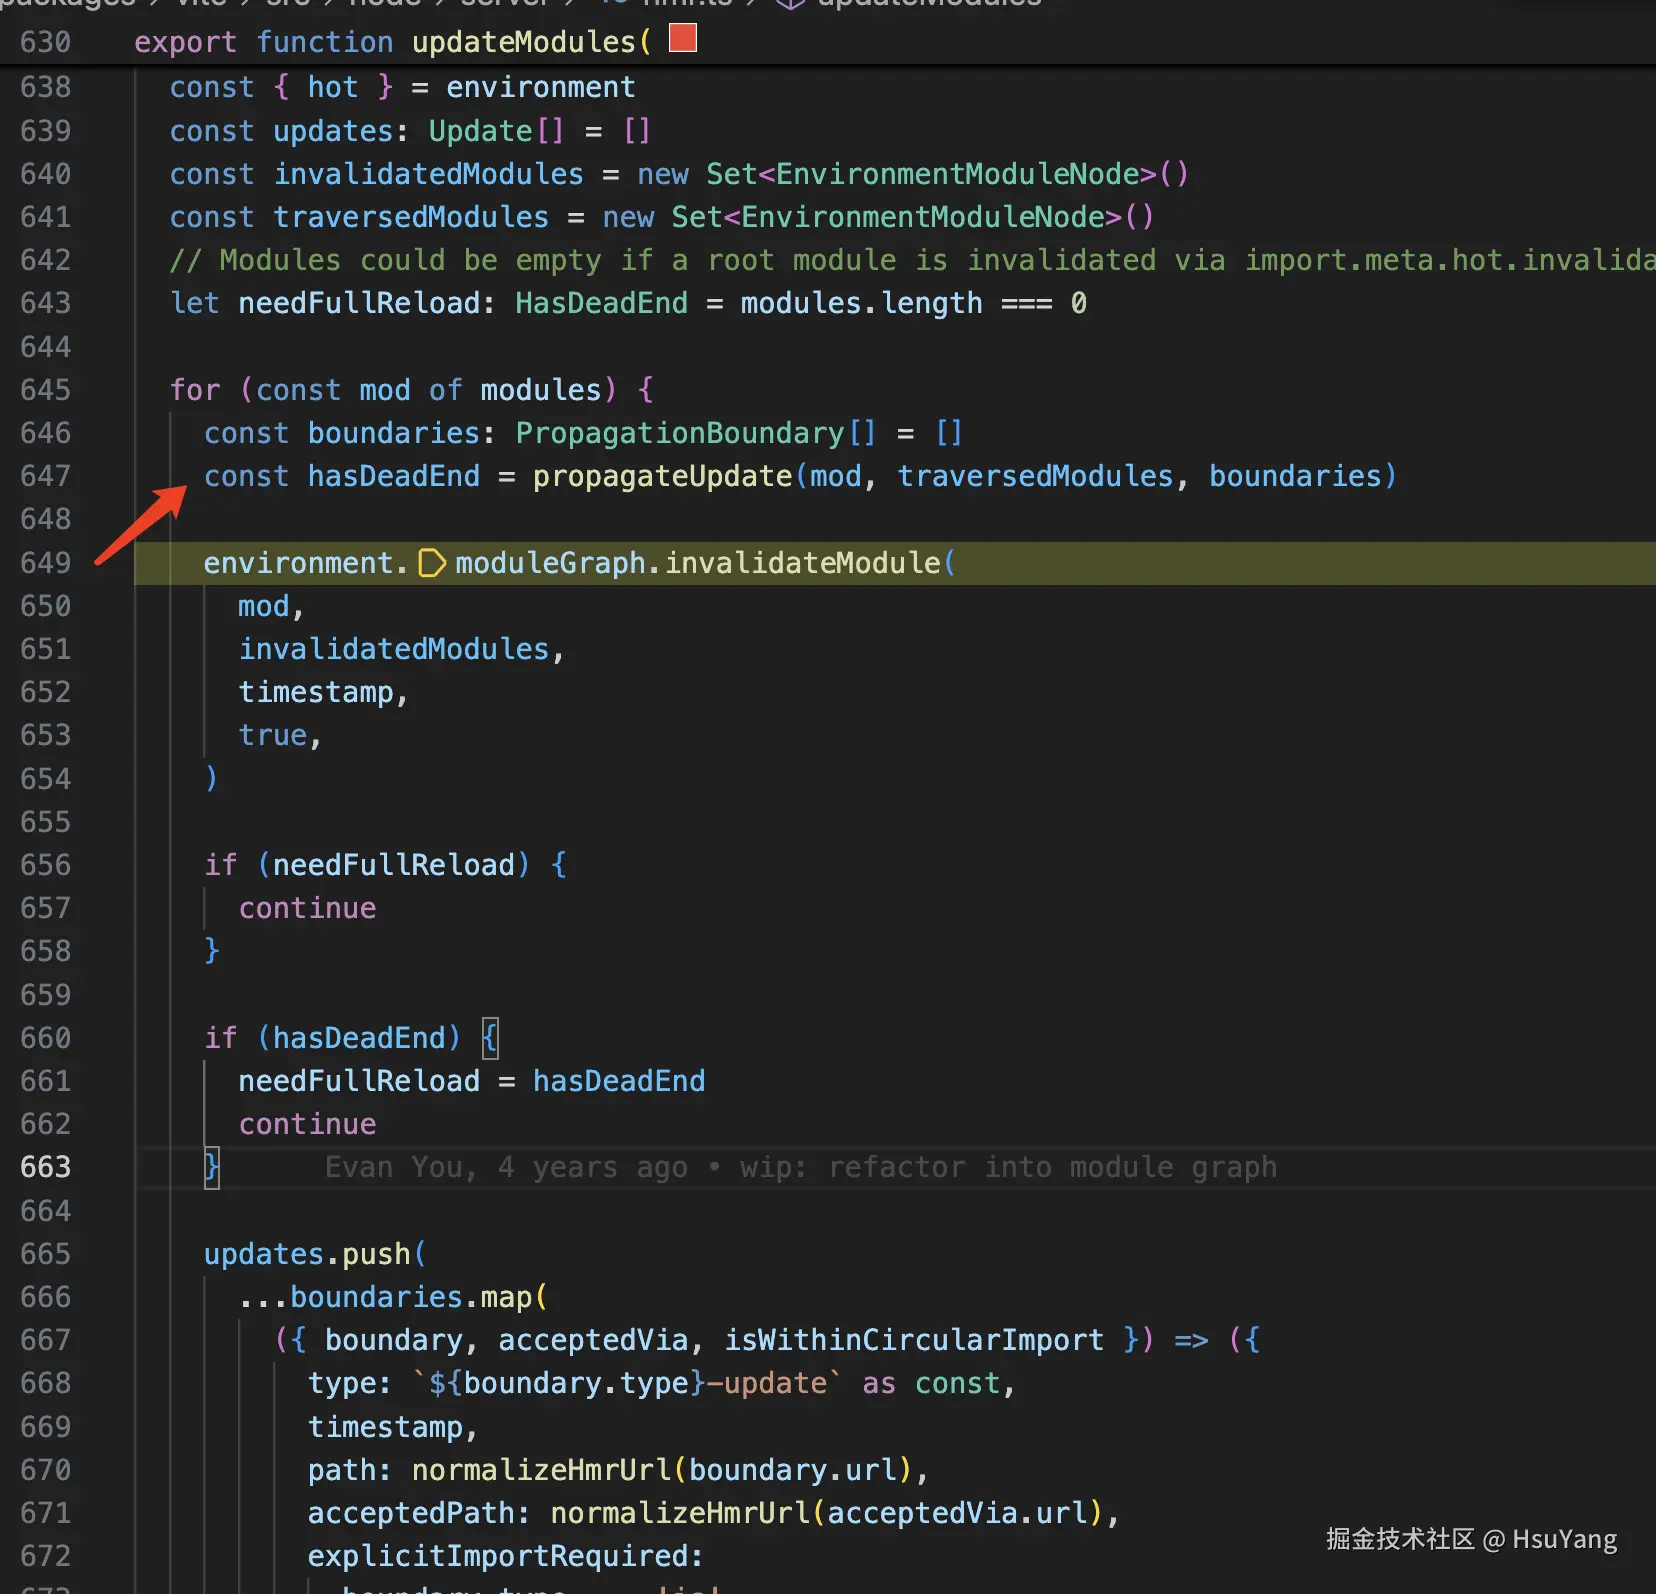The height and width of the screenshot is (1594, 1656).
Task: Click 'needFullReload' assignment on line 661
Action: (x=360, y=1081)
